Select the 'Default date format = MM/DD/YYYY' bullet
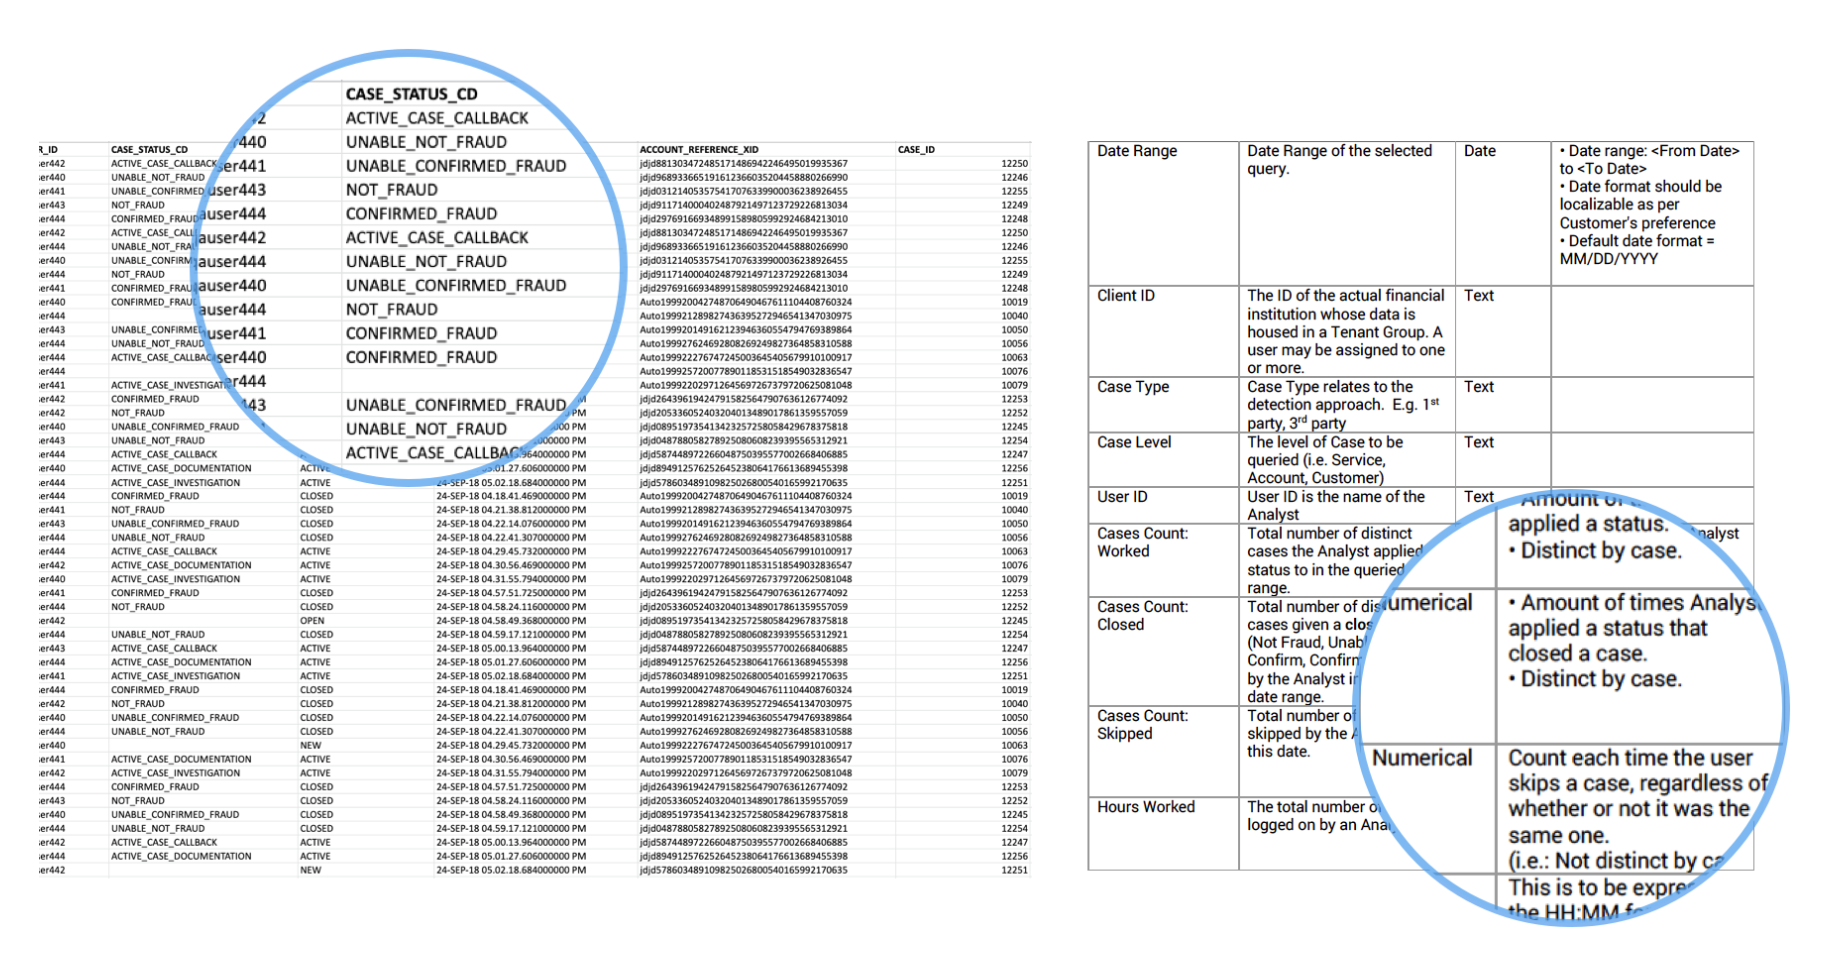The height and width of the screenshot is (954, 1832). pos(1637,250)
